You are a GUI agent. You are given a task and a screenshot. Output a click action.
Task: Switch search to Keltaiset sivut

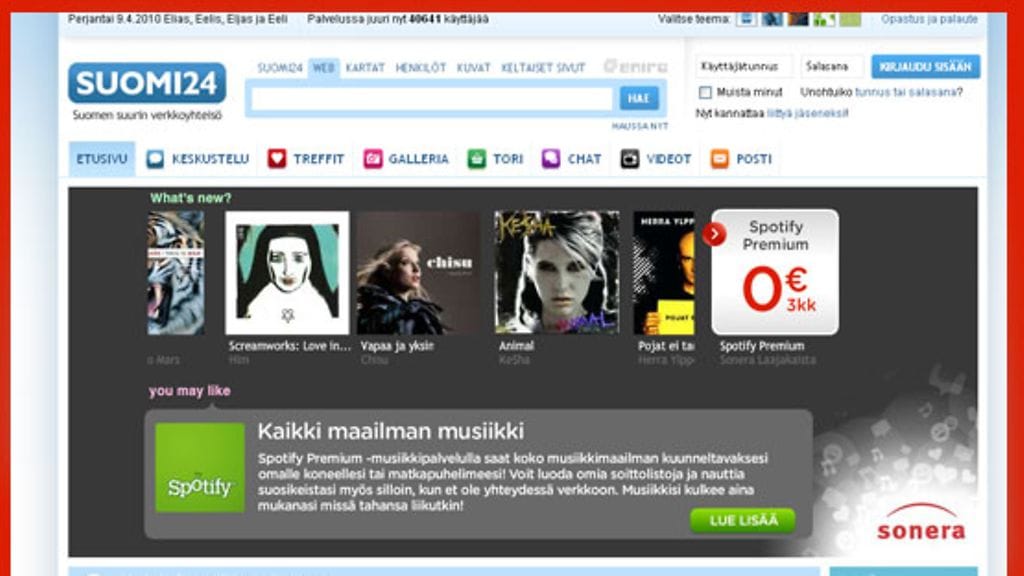pos(543,68)
